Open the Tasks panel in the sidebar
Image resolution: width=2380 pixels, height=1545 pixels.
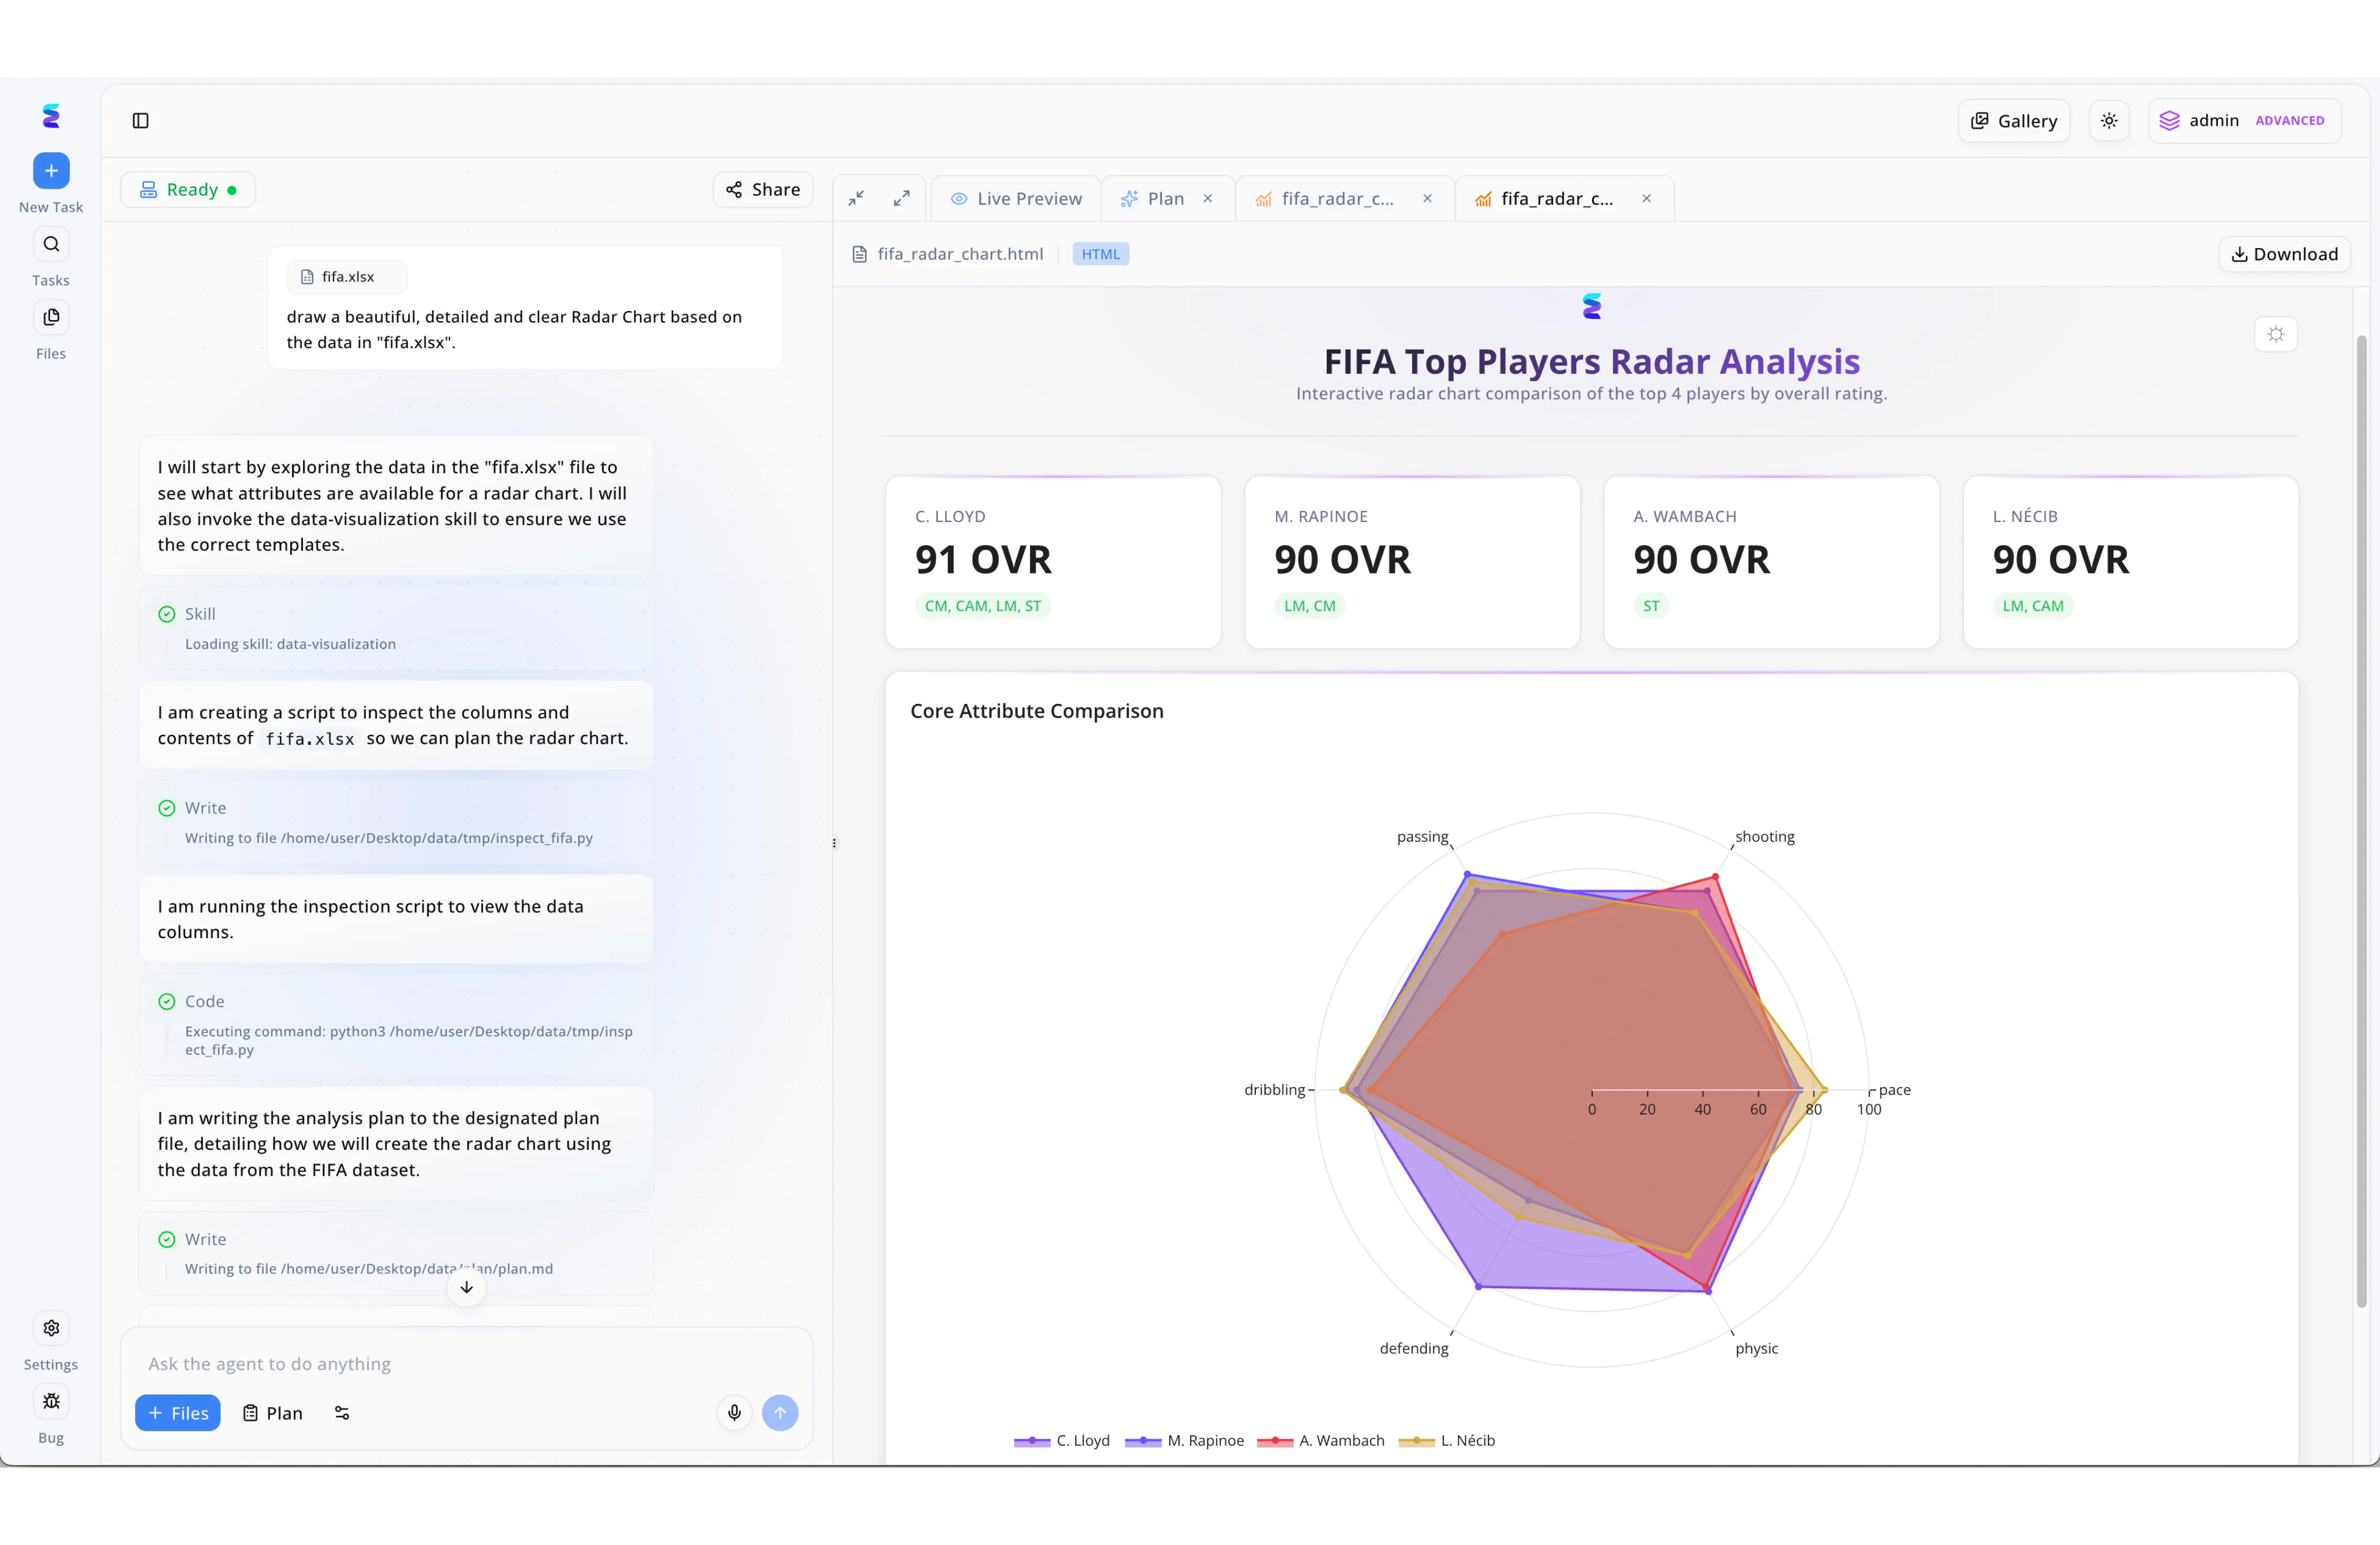[x=51, y=244]
